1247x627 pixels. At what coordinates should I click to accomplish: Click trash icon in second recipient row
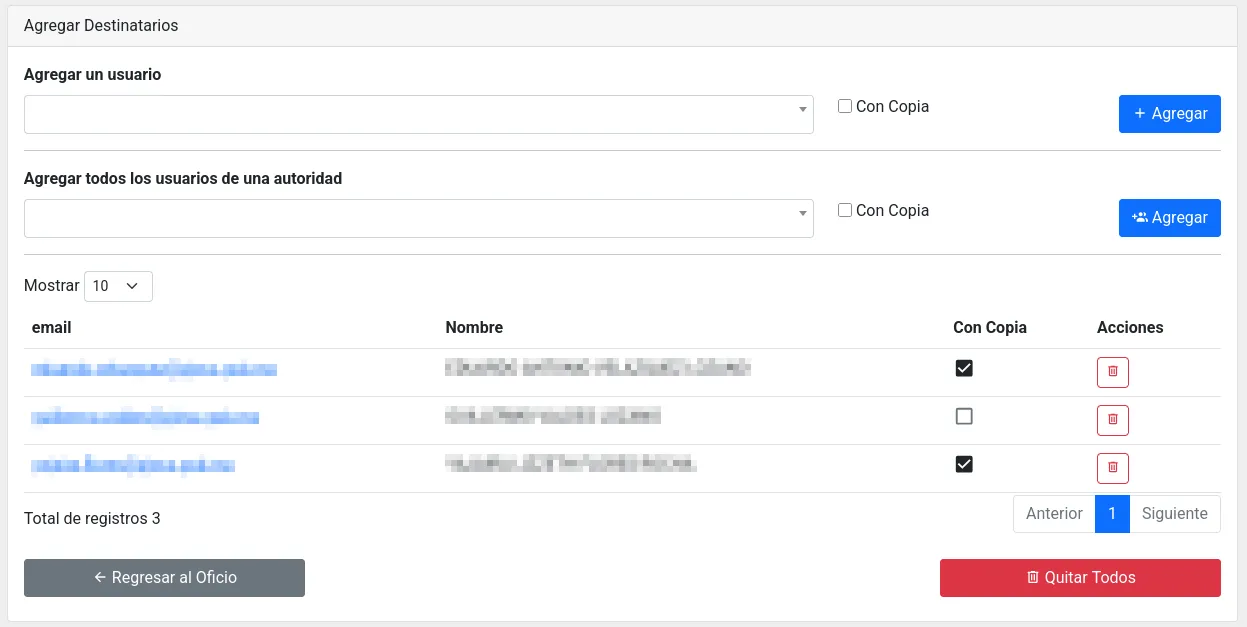click(1112, 420)
